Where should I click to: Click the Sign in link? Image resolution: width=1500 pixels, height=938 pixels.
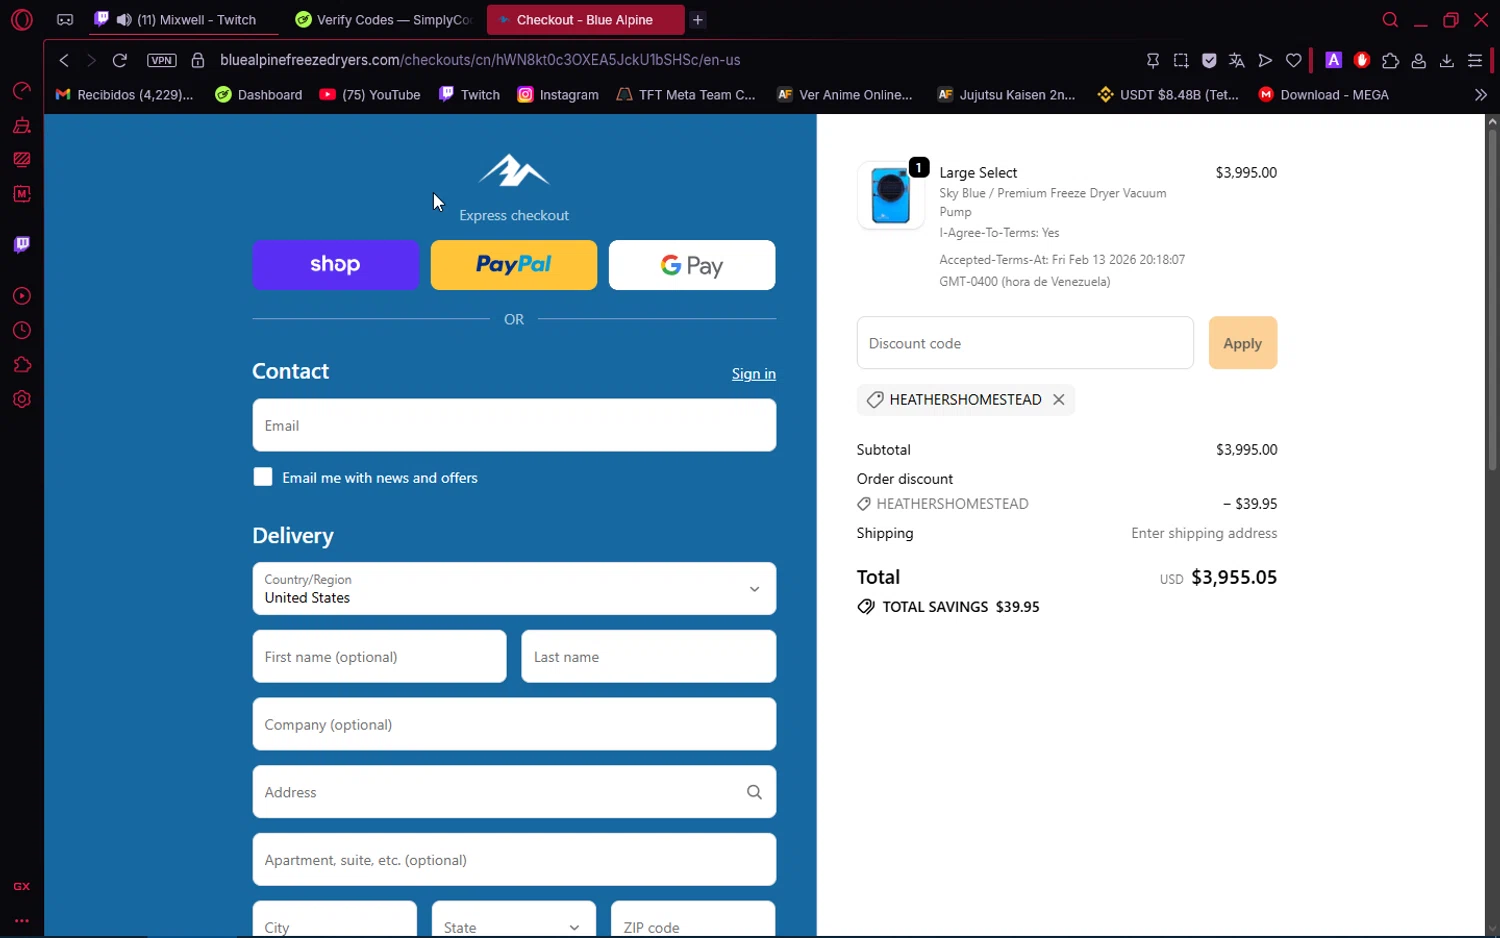click(x=754, y=374)
